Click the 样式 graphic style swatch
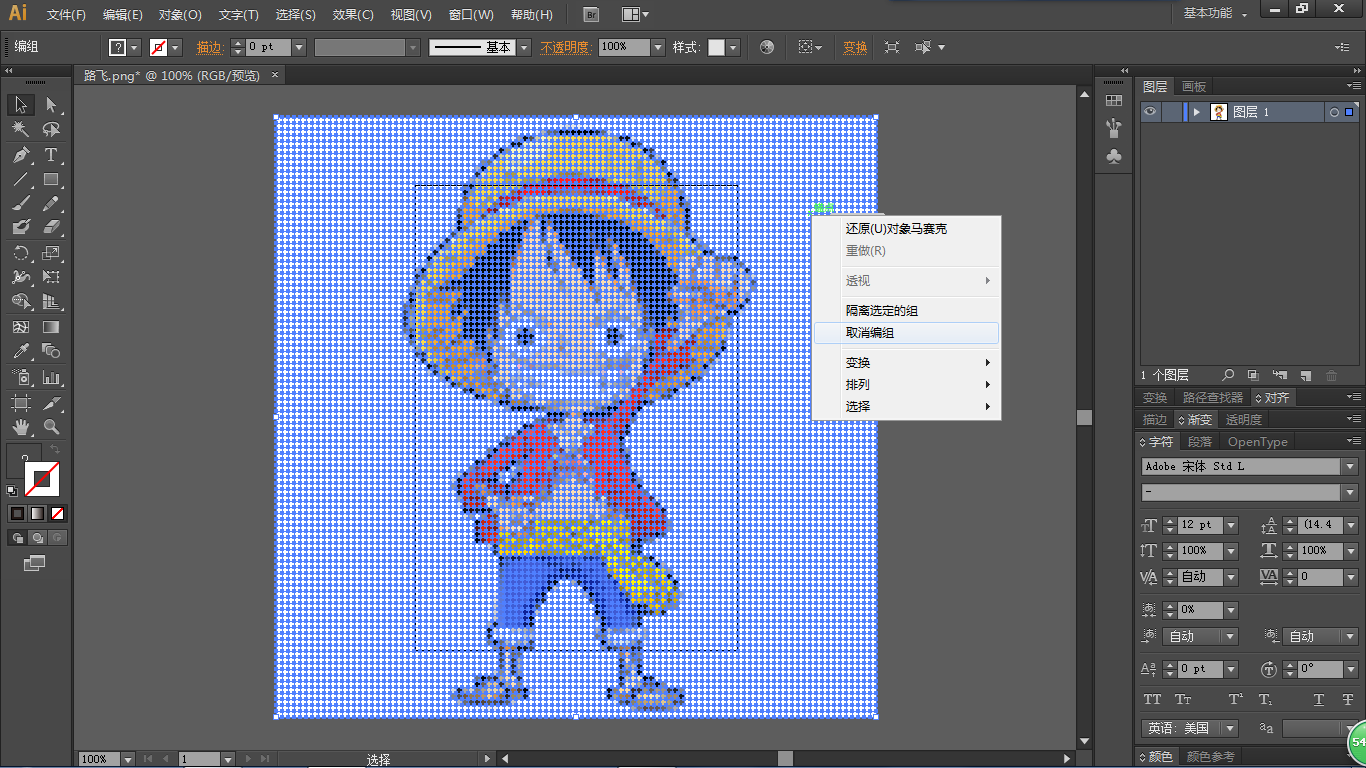This screenshot has height=768, width=1366. click(716, 47)
